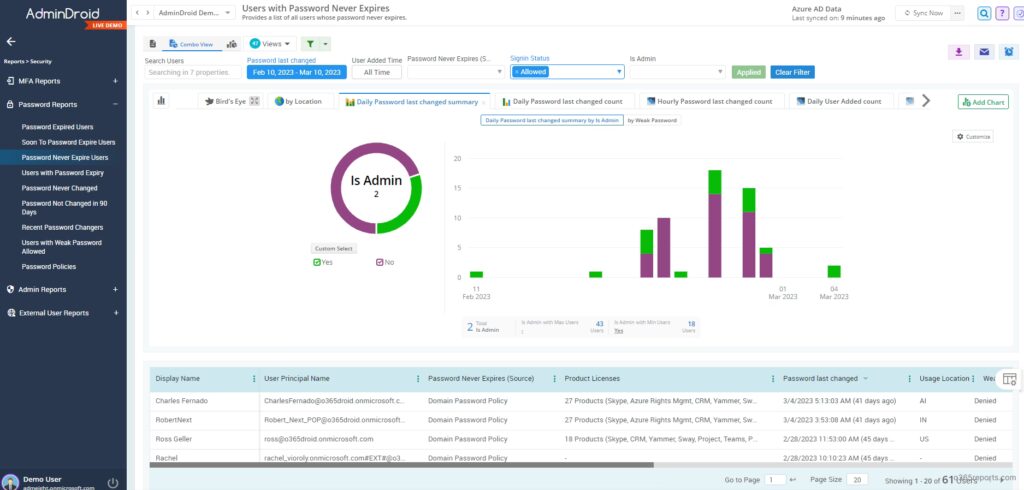Screen dimensions: 1024x490
Task: Uncheck the Yes legend checkbox
Action: (x=317, y=262)
